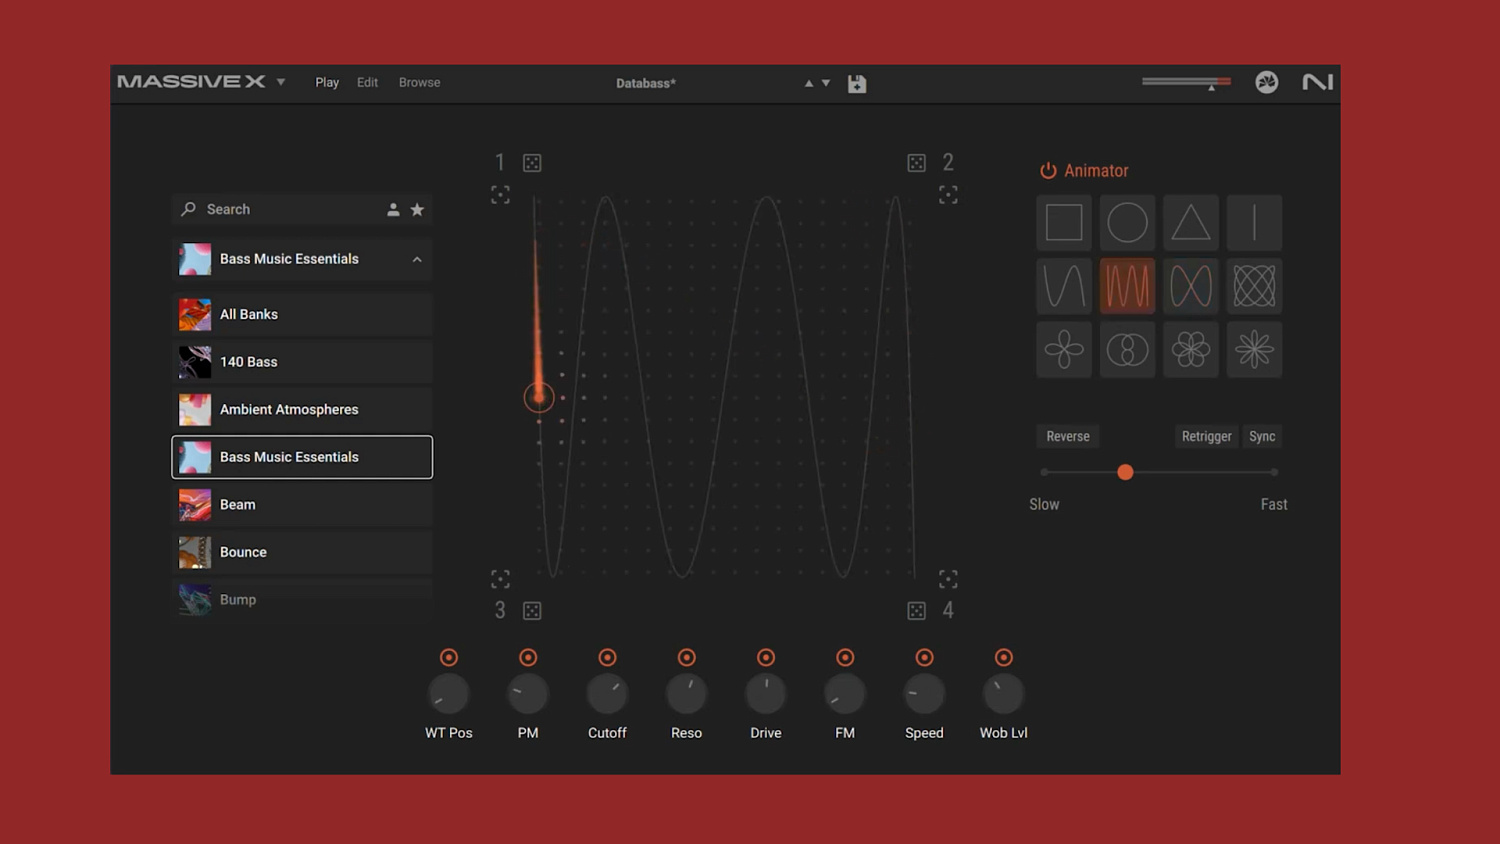Select the Bump bank
Image resolution: width=1500 pixels, height=844 pixels.
coord(302,600)
